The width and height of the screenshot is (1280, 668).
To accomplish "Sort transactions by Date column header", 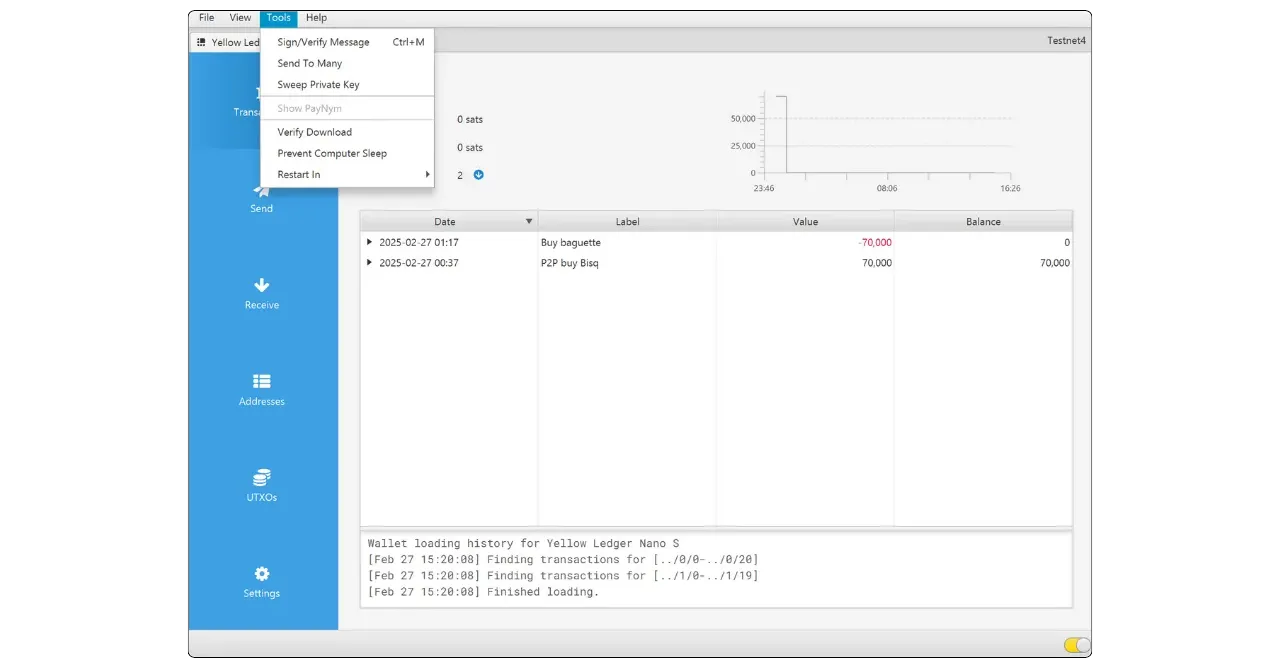I will pos(445,222).
